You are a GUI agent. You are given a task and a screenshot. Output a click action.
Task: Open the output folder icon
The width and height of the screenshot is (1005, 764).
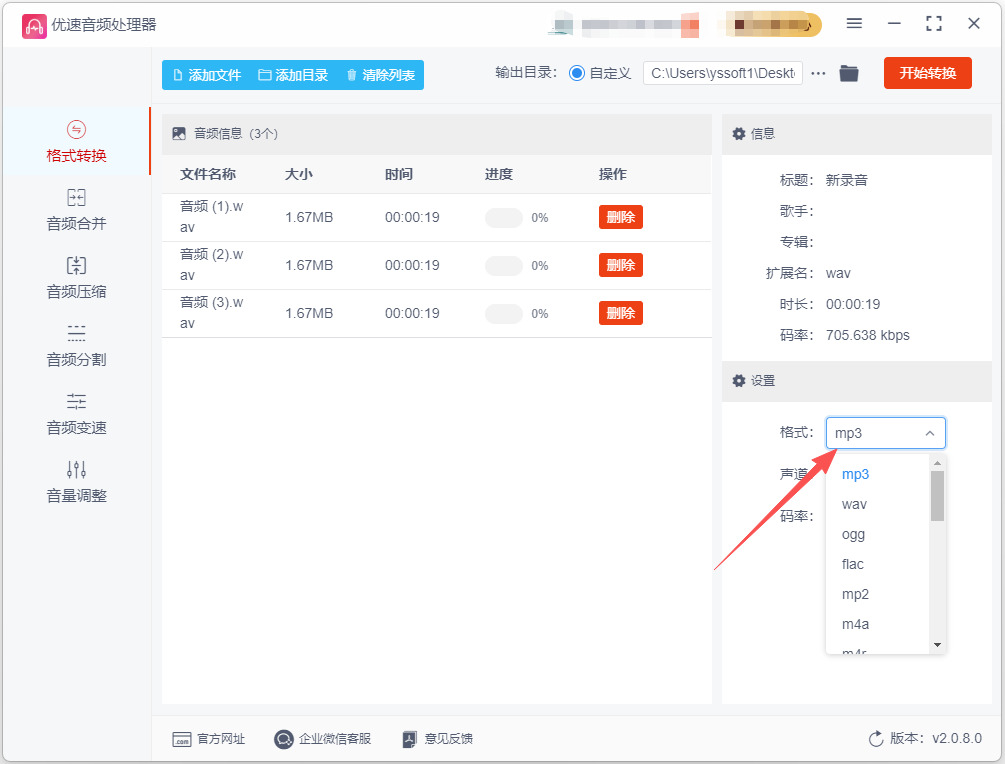849,73
